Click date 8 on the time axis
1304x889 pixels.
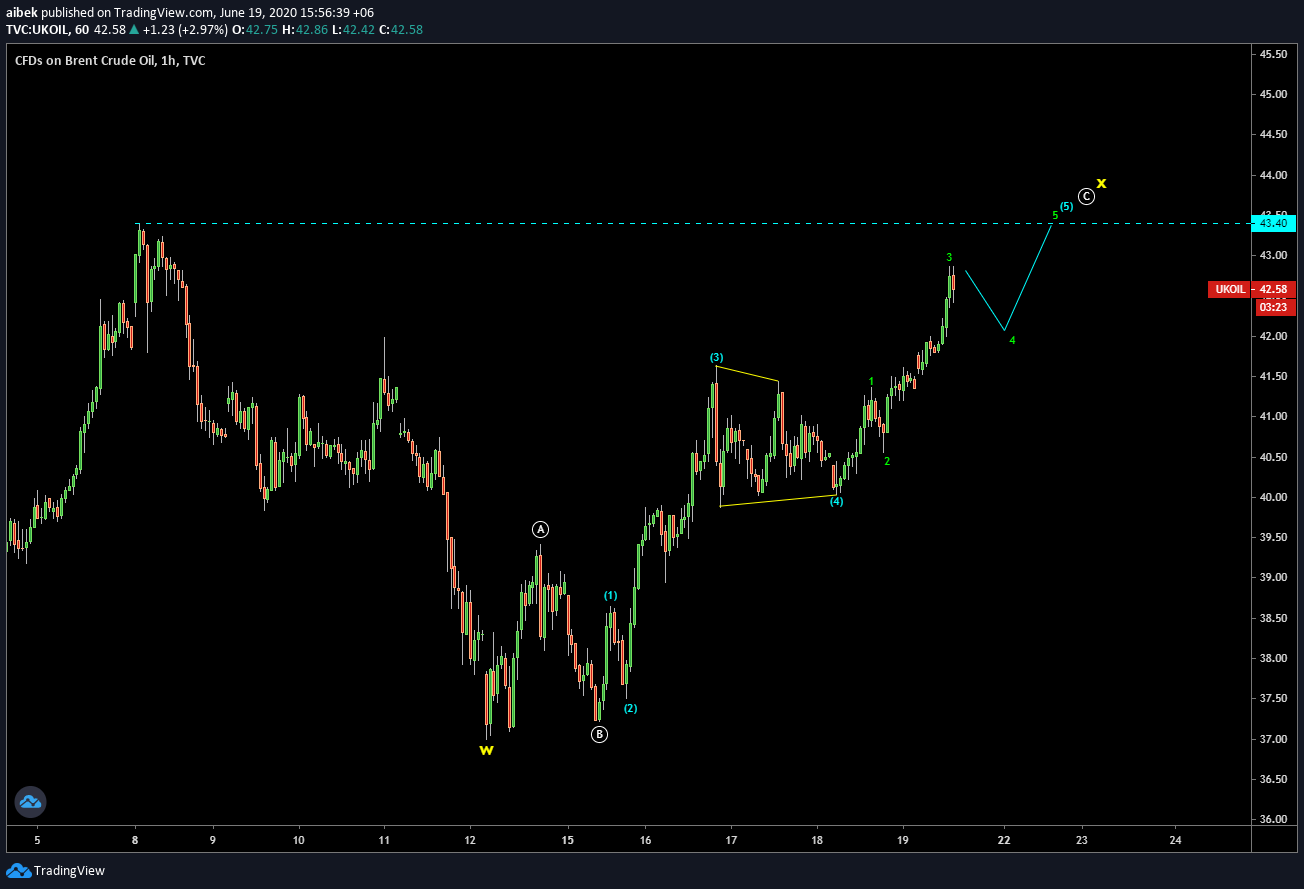pyautogui.click(x=135, y=840)
